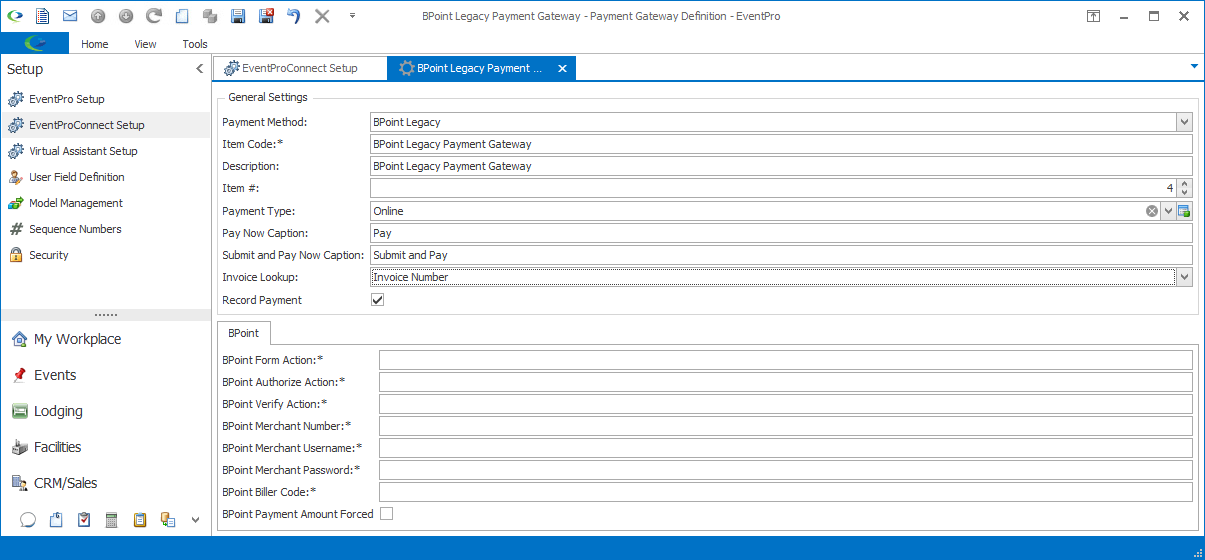The image size is (1205, 560).
Task: Click the BPoint Merchant Number field
Action: click(785, 426)
